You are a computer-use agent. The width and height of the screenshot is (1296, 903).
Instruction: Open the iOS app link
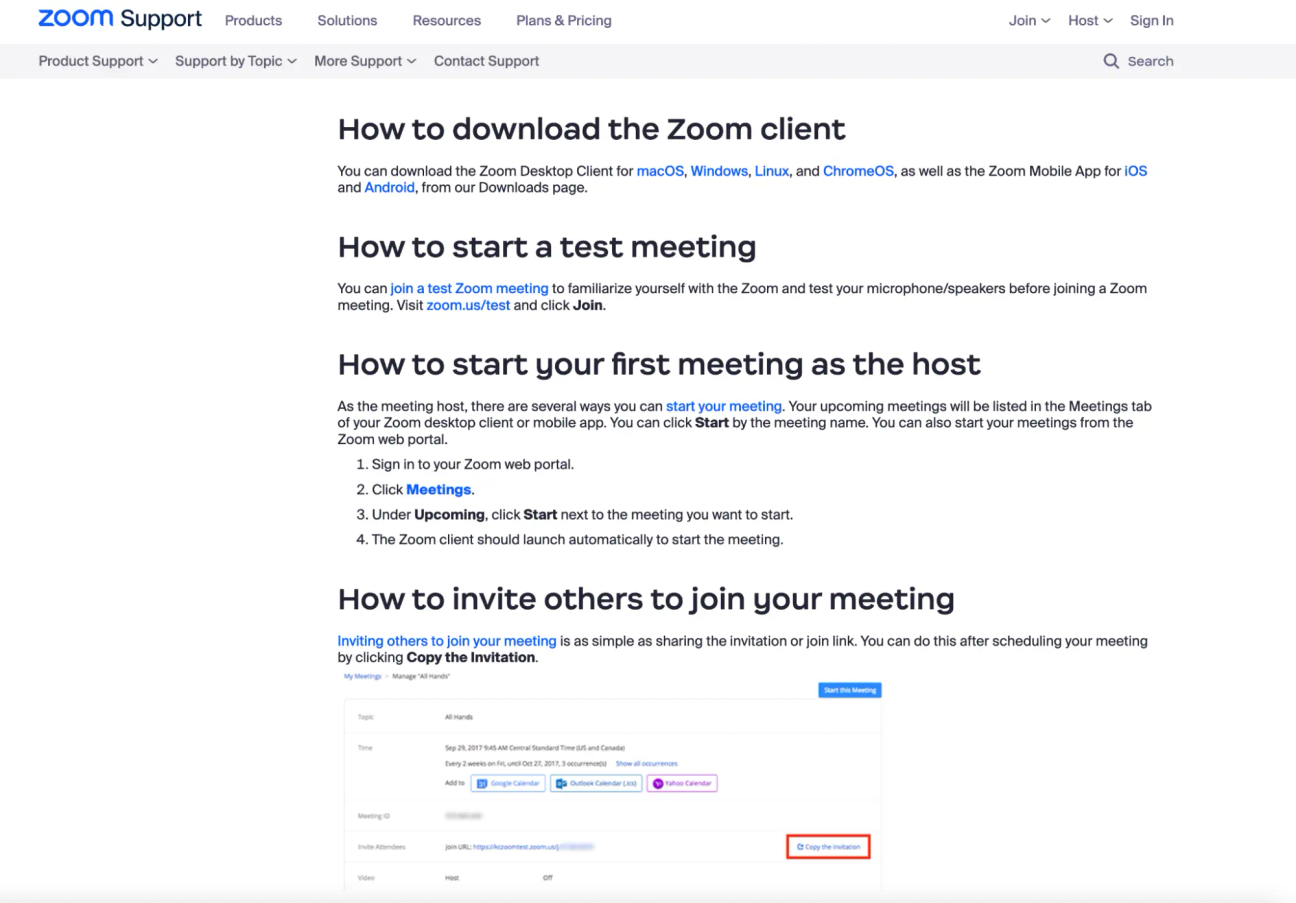click(1136, 171)
